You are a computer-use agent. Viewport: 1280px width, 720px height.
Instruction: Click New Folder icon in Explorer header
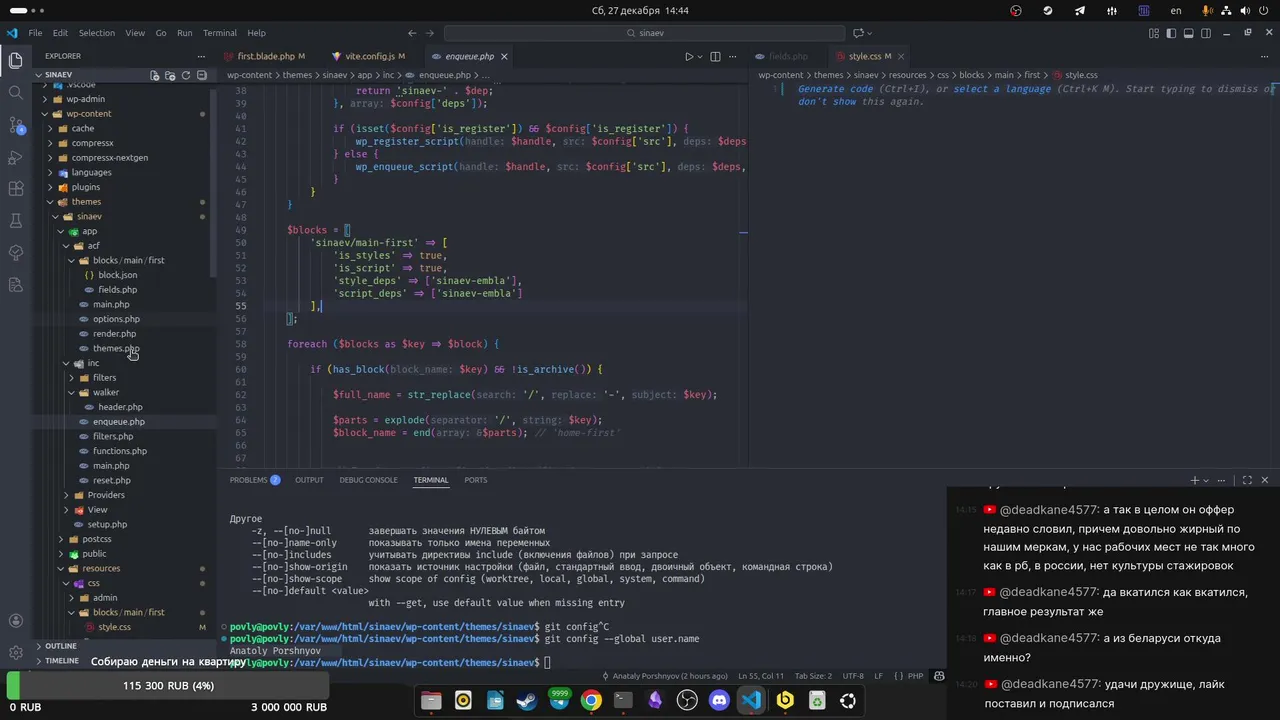click(x=170, y=75)
